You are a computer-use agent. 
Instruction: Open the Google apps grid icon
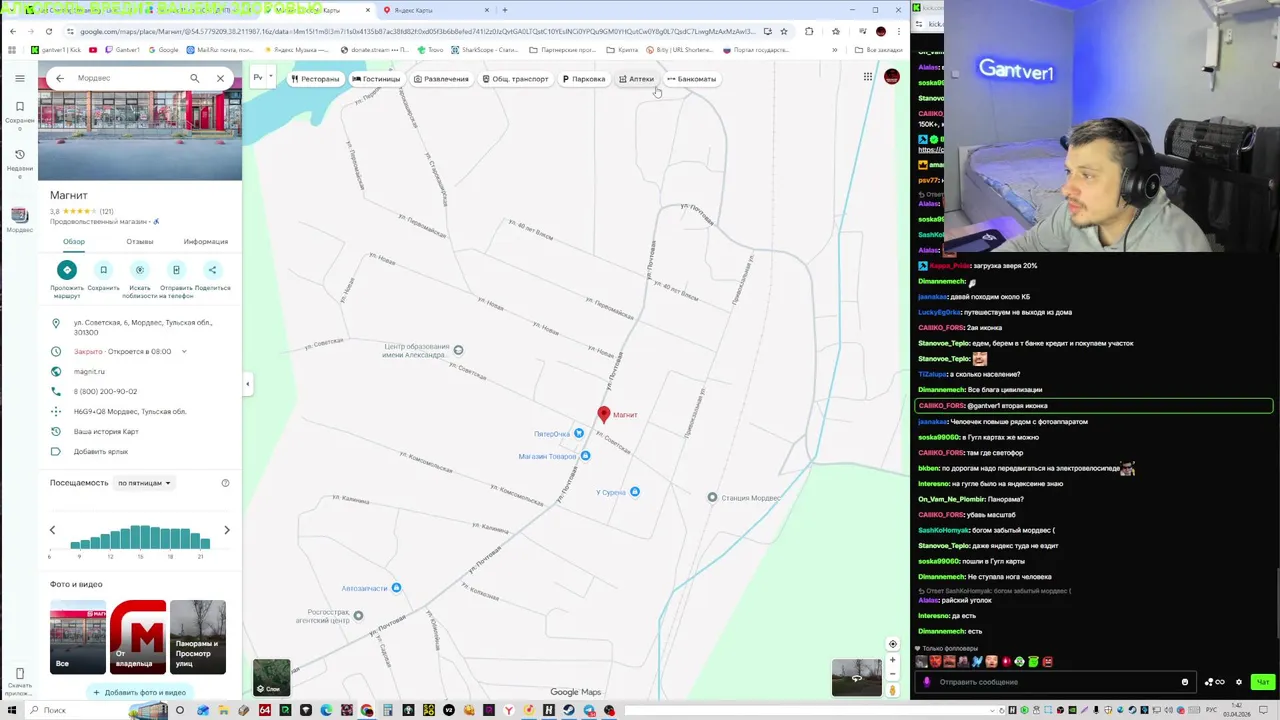868,77
